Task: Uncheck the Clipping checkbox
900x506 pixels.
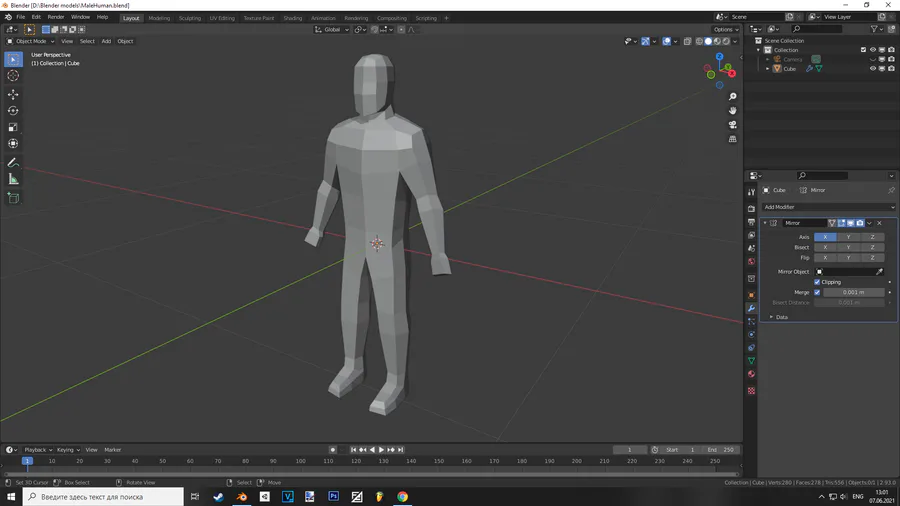Action: point(817,282)
